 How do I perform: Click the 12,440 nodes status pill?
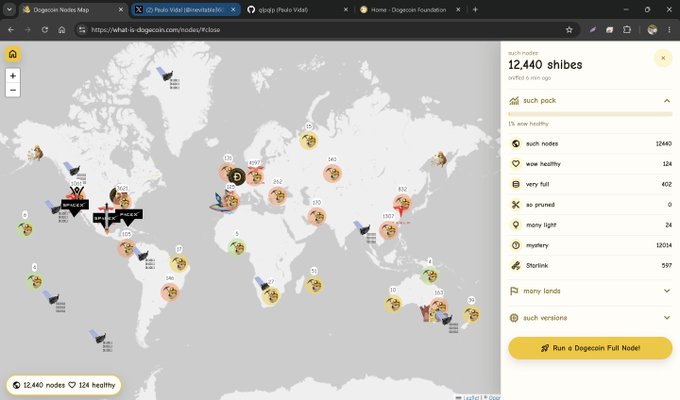point(64,385)
